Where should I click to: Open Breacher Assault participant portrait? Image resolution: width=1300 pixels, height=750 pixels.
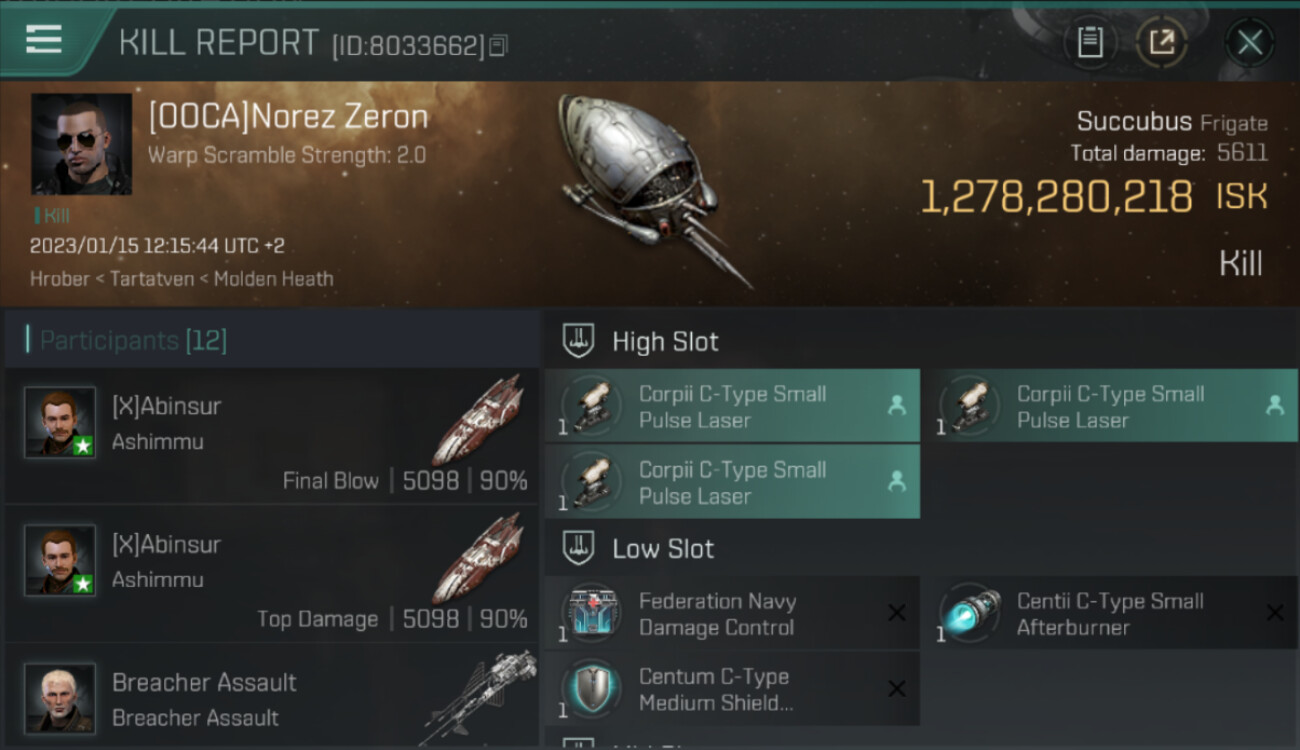tap(60, 697)
